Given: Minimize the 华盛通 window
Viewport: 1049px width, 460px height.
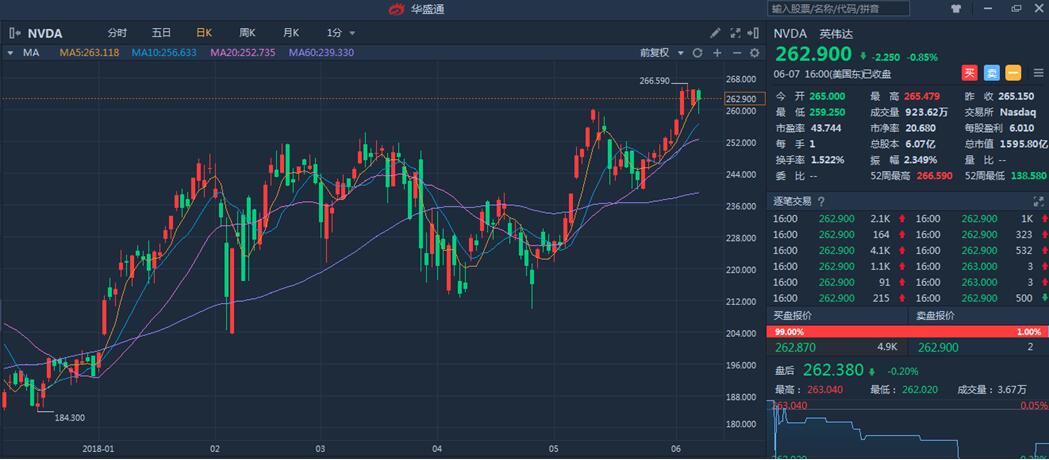Looking at the screenshot, I should pyautogui.click(x=986, y=9).
